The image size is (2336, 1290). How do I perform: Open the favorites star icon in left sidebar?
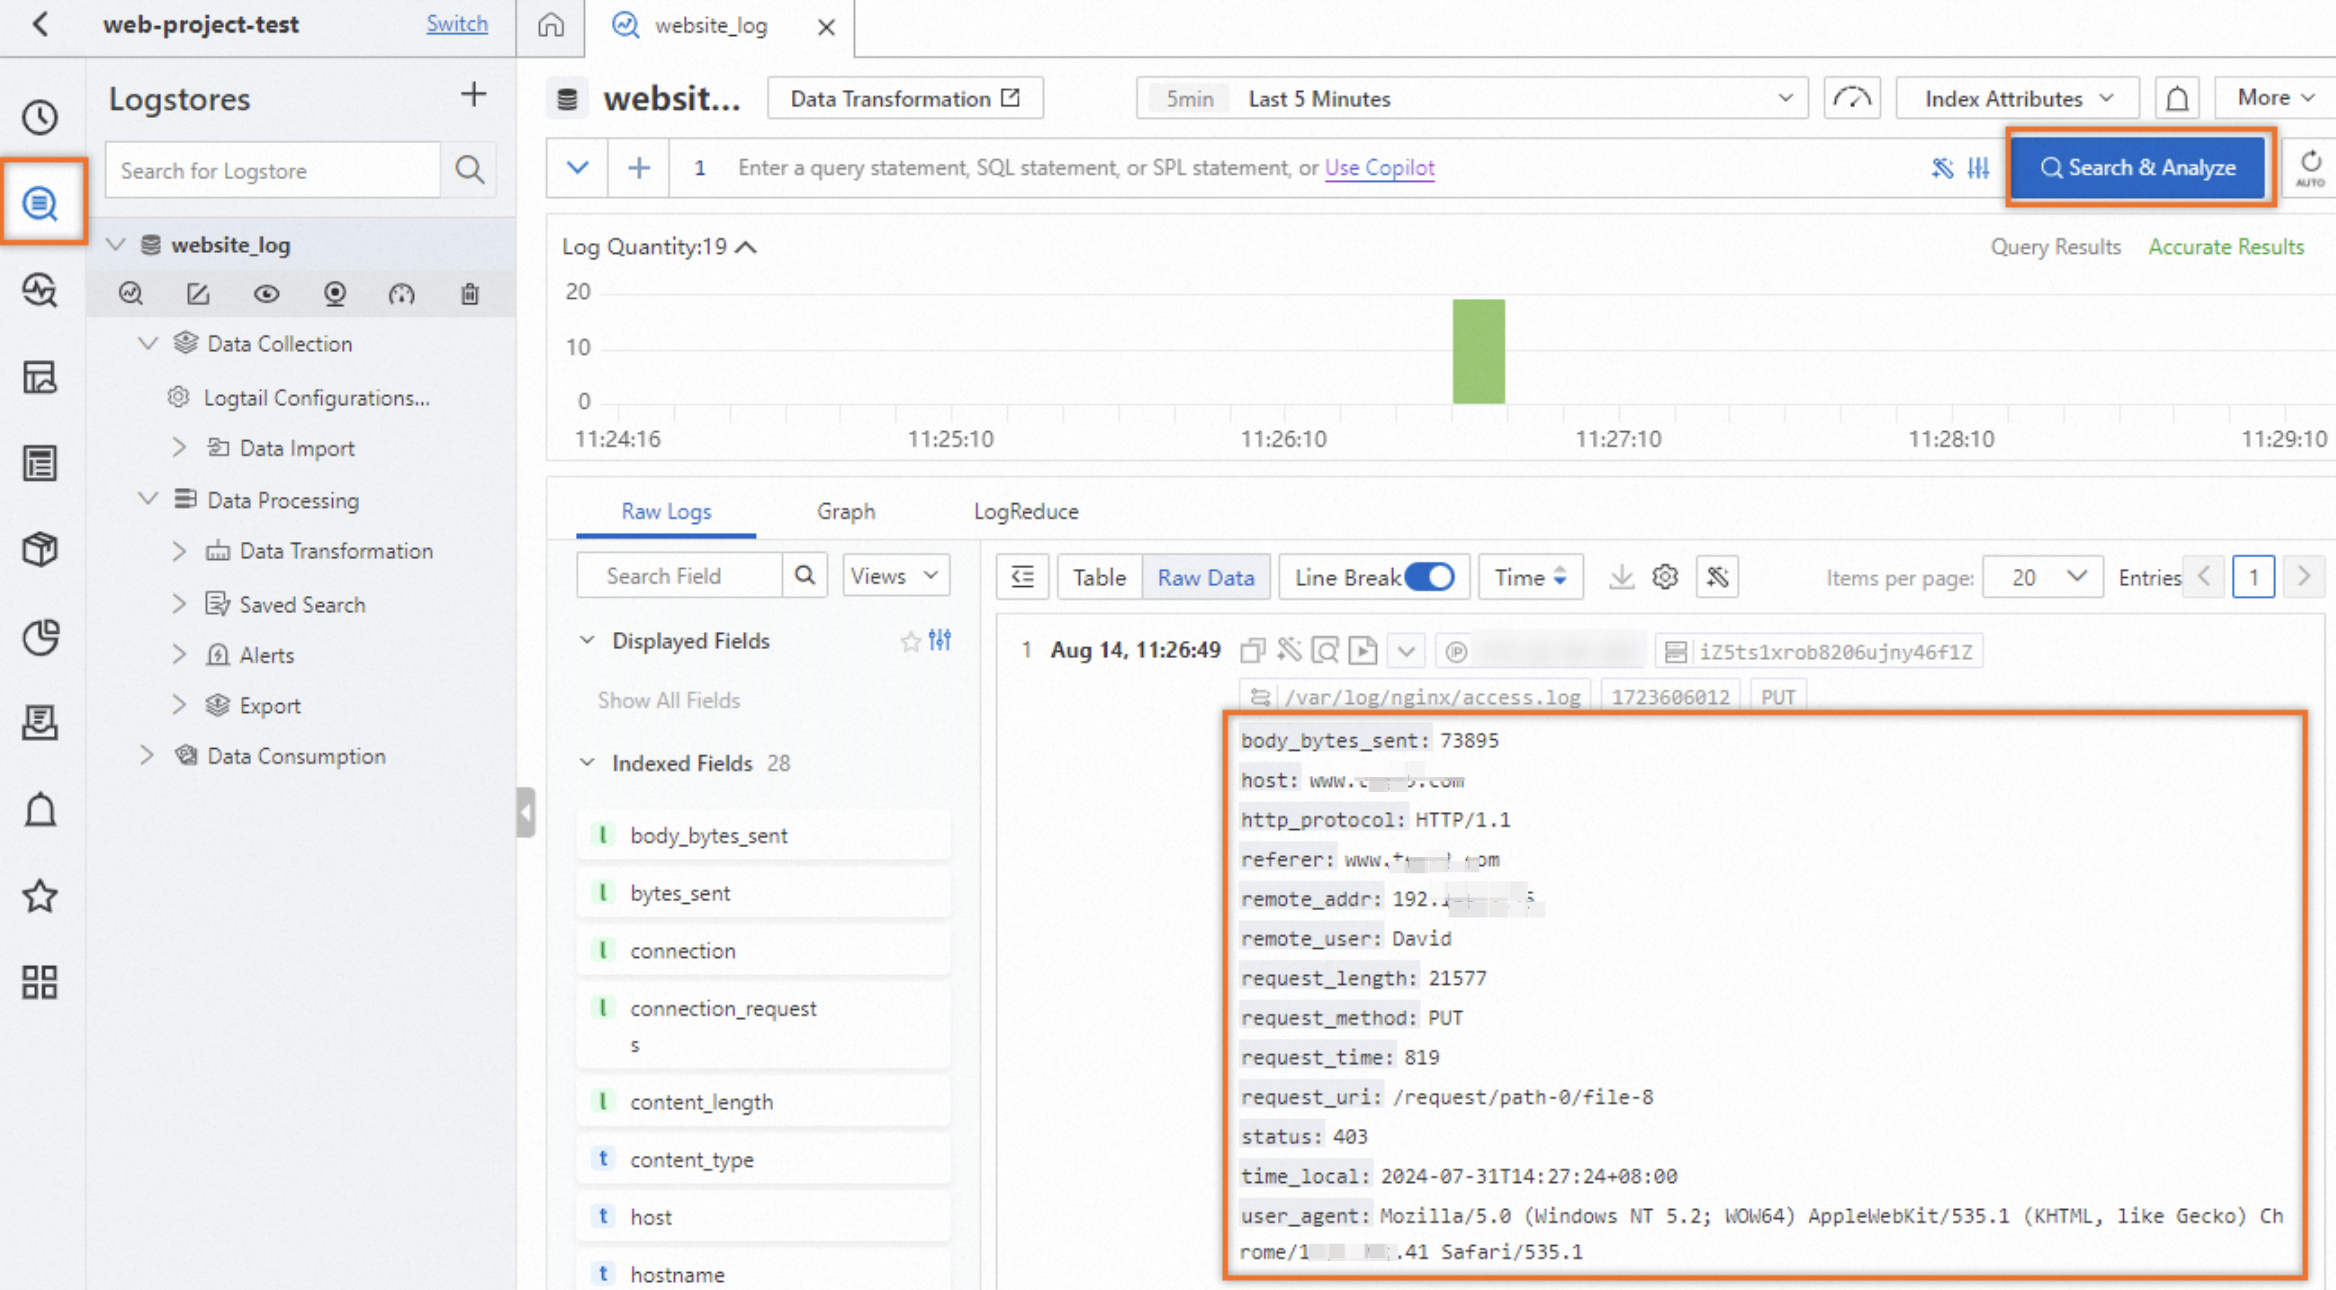40,896
